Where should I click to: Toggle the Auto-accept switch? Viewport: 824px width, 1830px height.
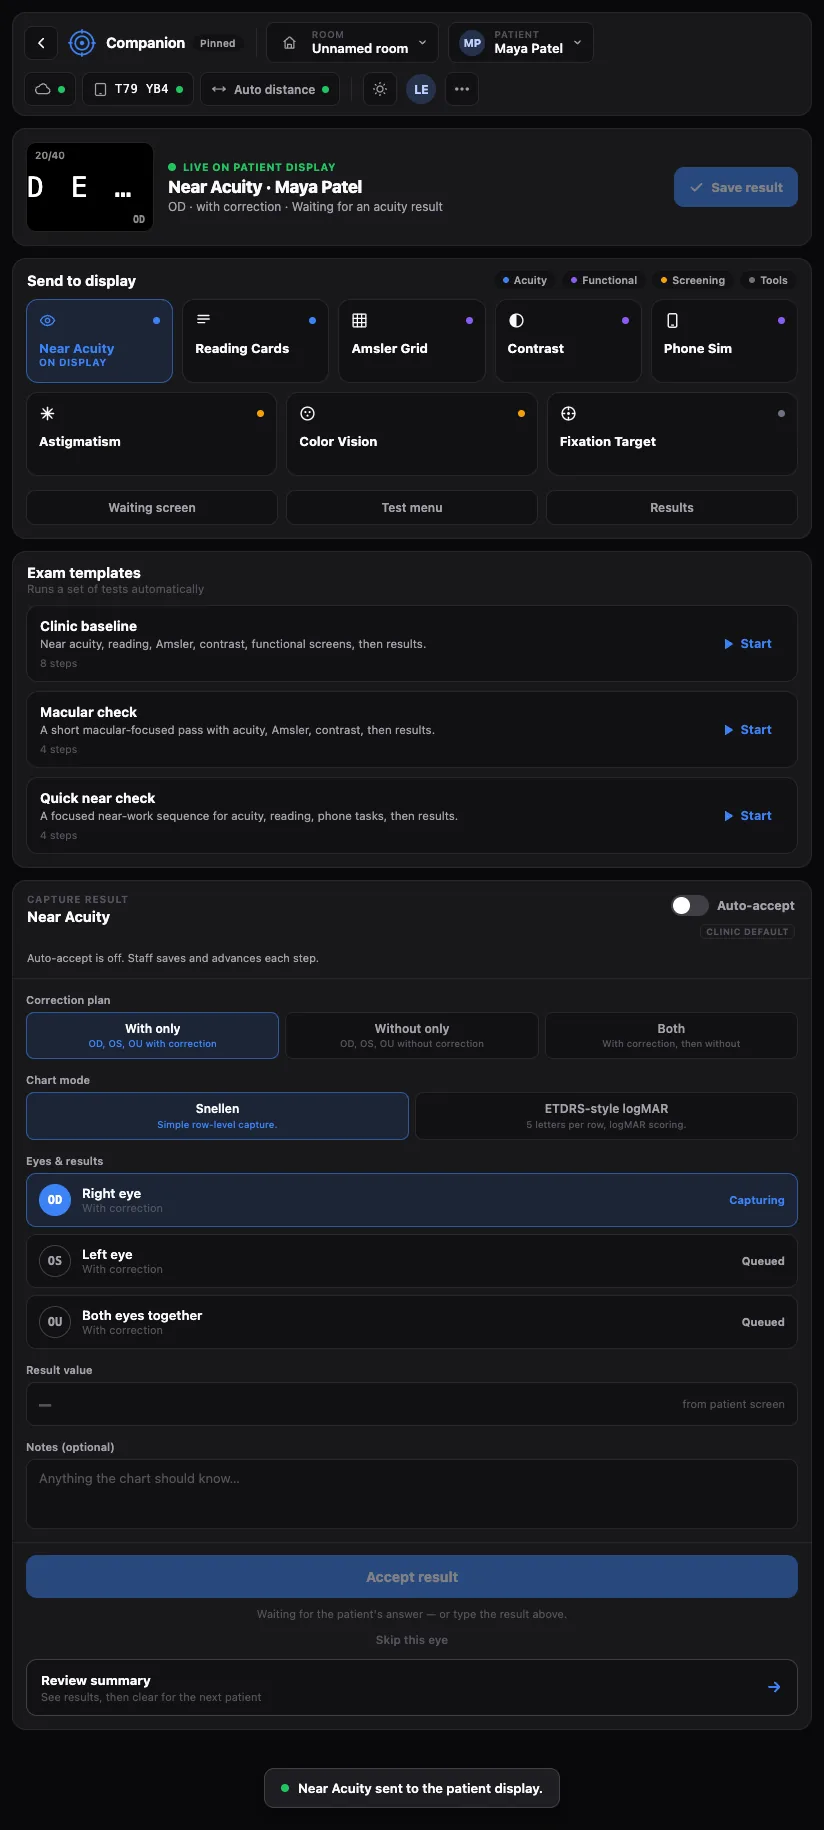pos(690,905)
